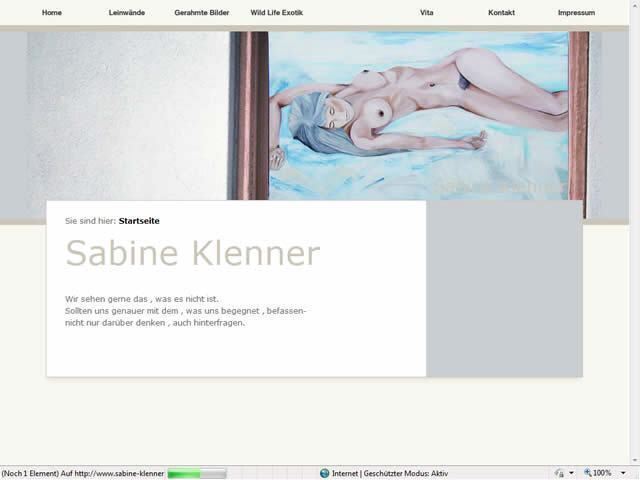This screenshot has width=640, height=480.
Task: Open the Vita page
Action: (x=427, y=13)
